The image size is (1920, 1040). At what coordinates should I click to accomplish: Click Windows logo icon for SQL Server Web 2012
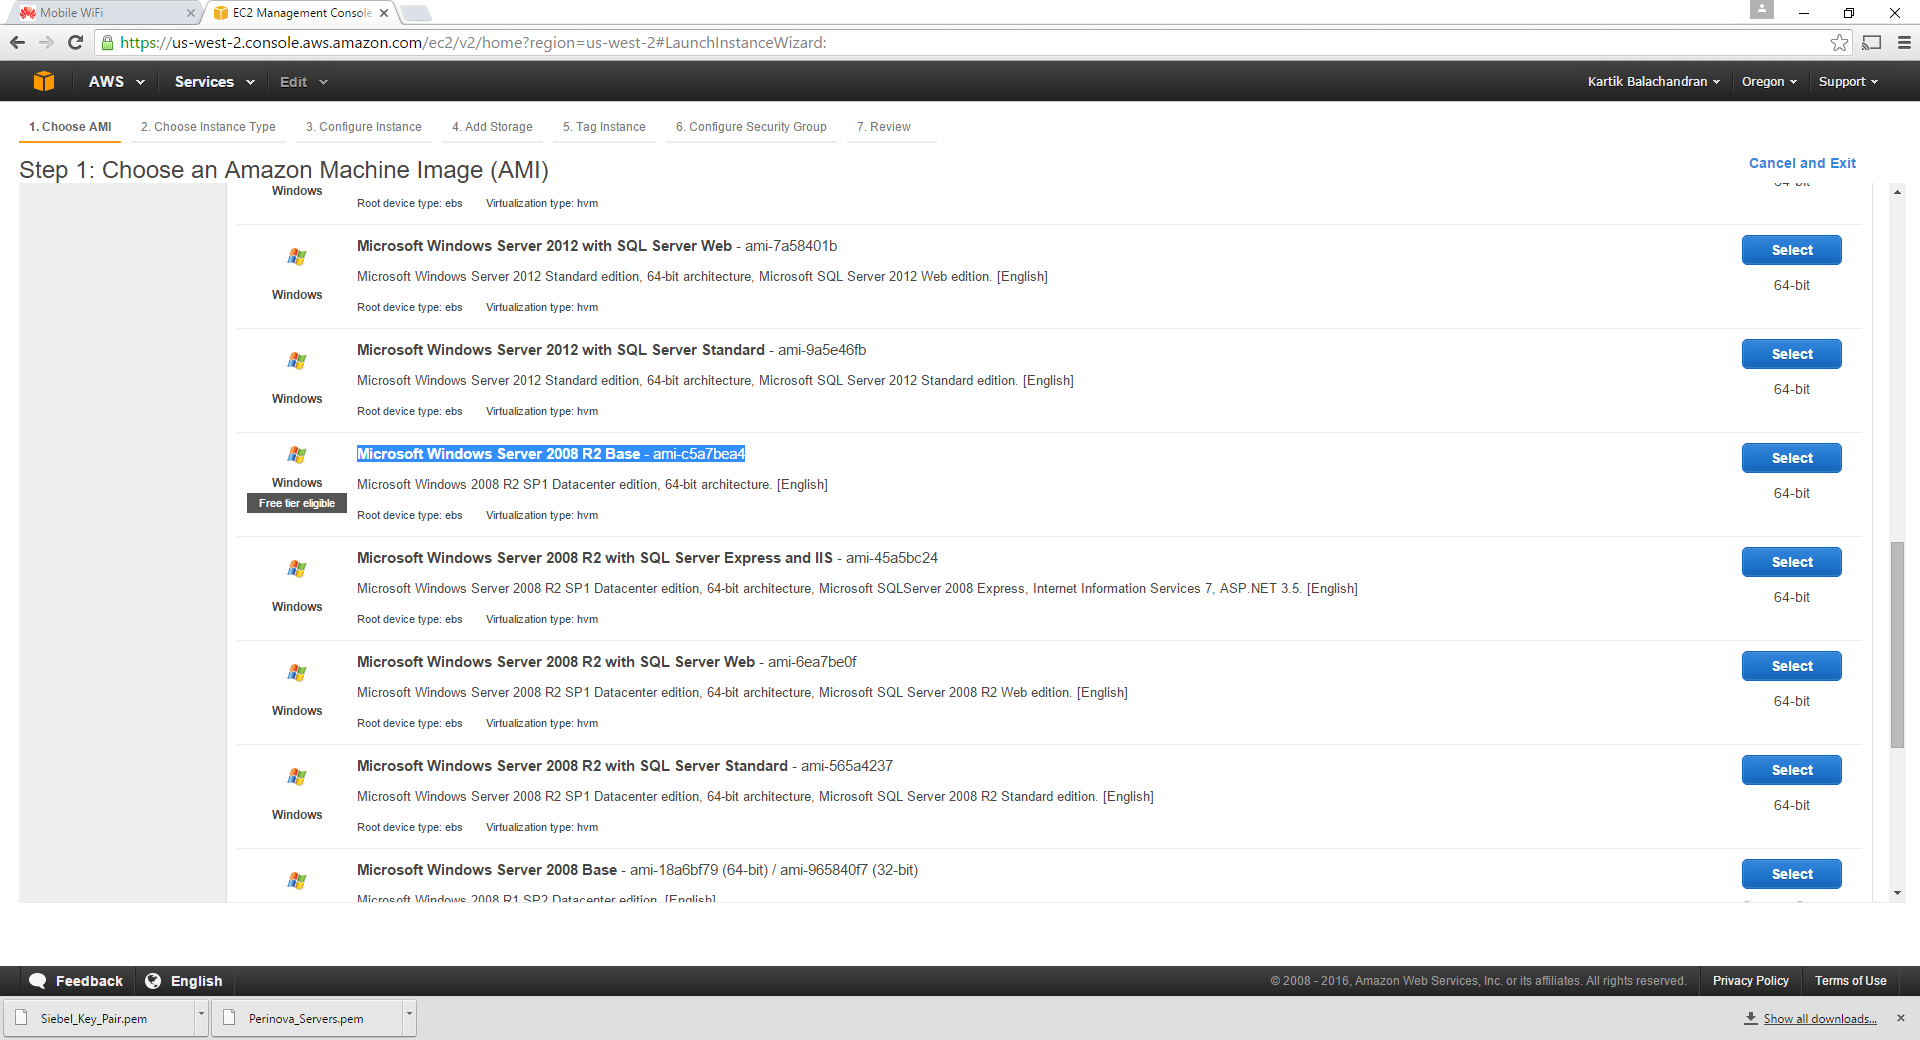point(297,257)
